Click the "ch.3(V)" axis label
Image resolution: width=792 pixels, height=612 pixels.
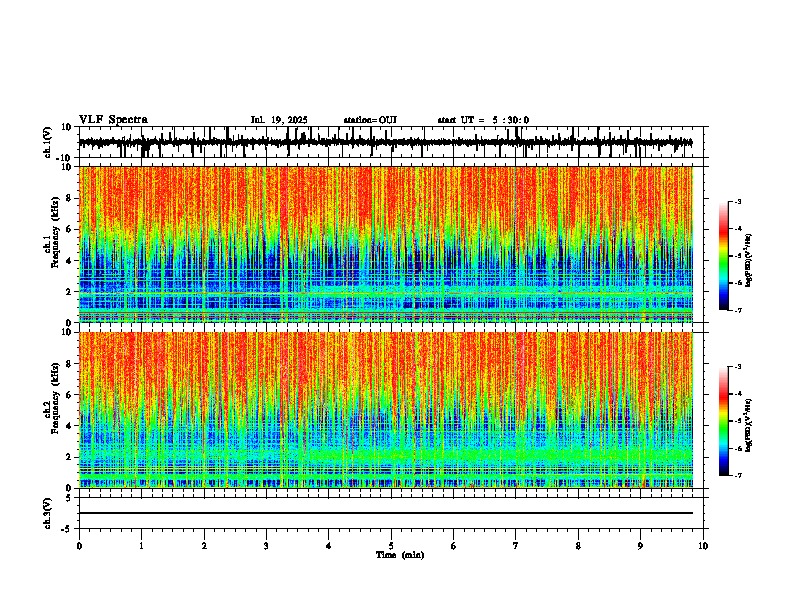click(x=47, y=514)
